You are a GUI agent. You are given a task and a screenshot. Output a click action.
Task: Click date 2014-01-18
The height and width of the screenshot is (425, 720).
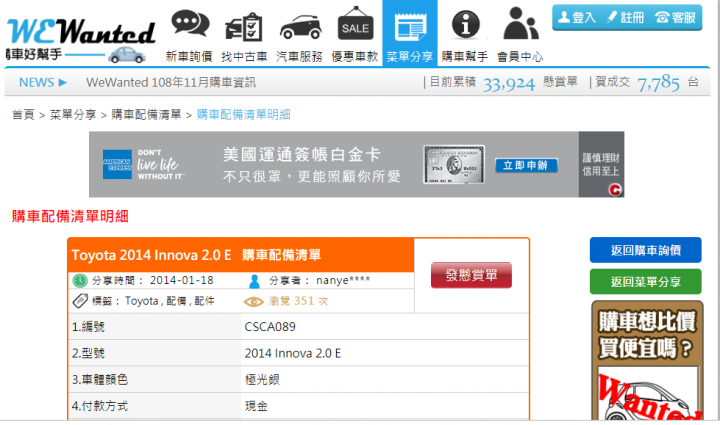[182, 280]
